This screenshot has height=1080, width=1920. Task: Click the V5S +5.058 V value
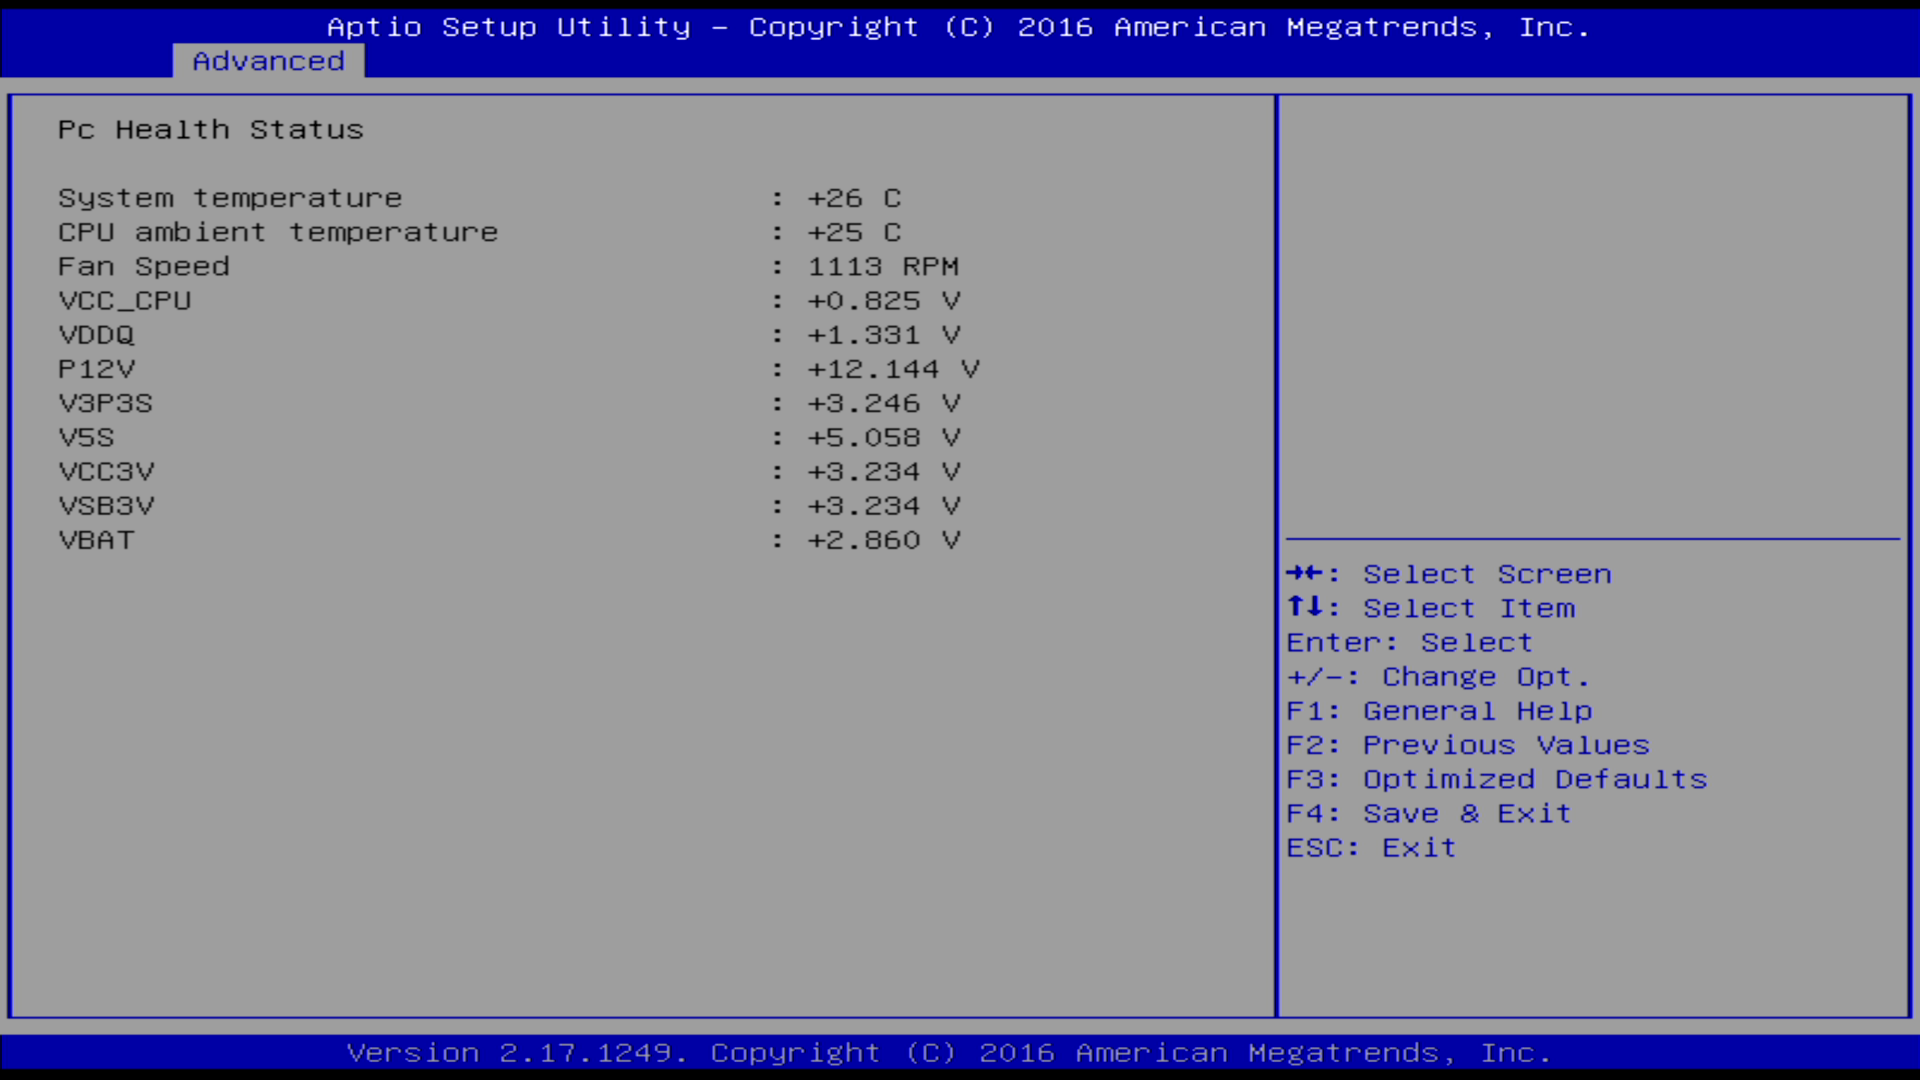pyautogui.click(x=882, y=438)
